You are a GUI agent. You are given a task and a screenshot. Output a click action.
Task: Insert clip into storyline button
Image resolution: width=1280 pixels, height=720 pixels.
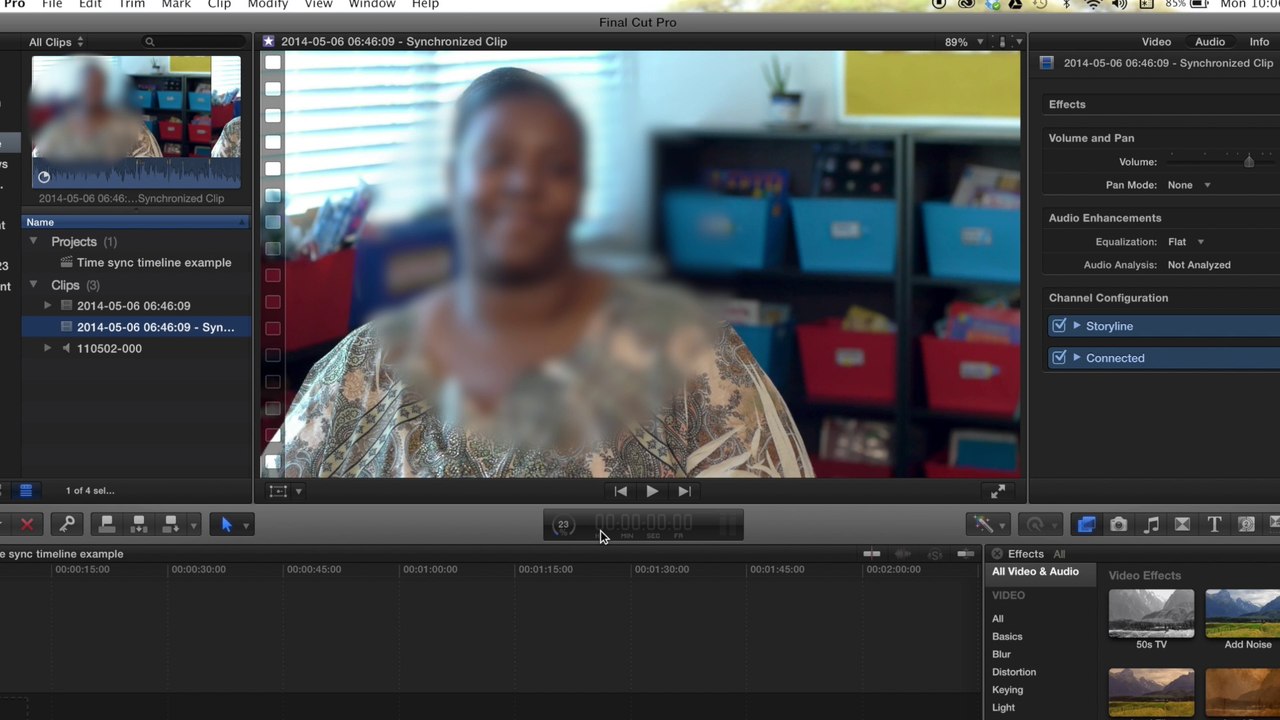(x=139, y=524)
